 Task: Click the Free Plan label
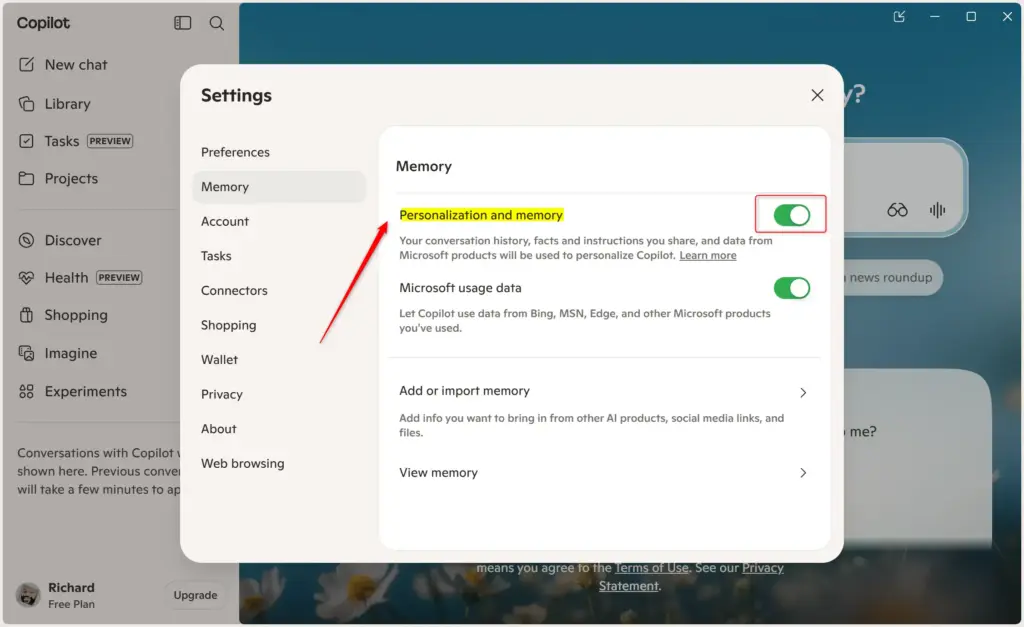click(x=71, y=604)
